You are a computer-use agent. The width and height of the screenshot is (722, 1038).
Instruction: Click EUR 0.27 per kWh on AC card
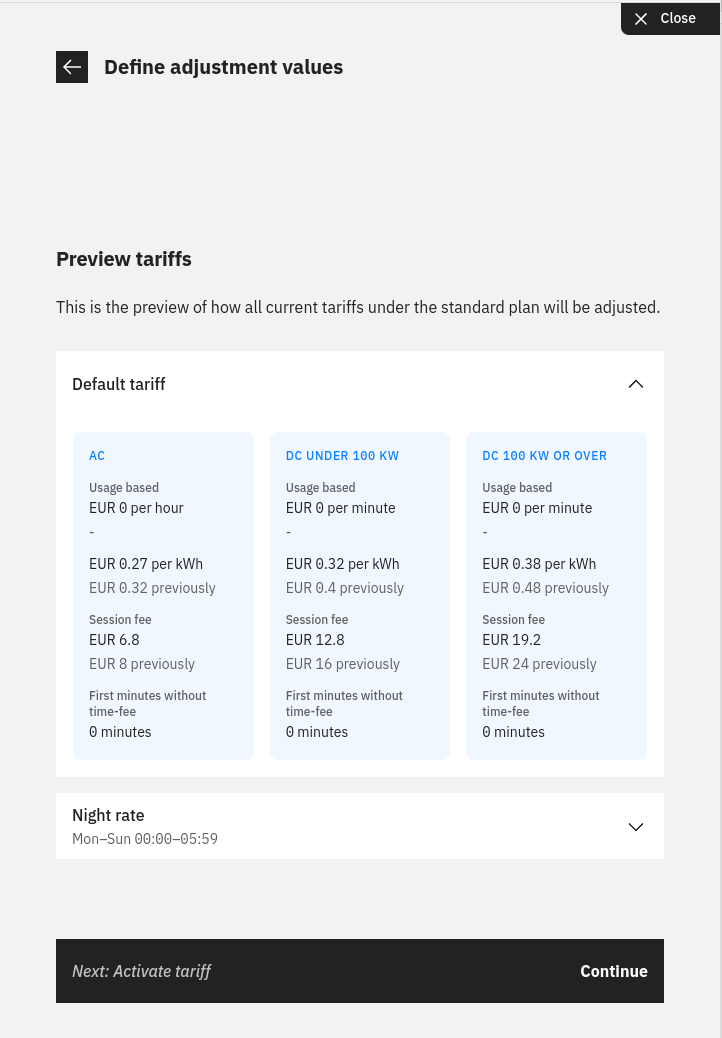tap(146, 564)
